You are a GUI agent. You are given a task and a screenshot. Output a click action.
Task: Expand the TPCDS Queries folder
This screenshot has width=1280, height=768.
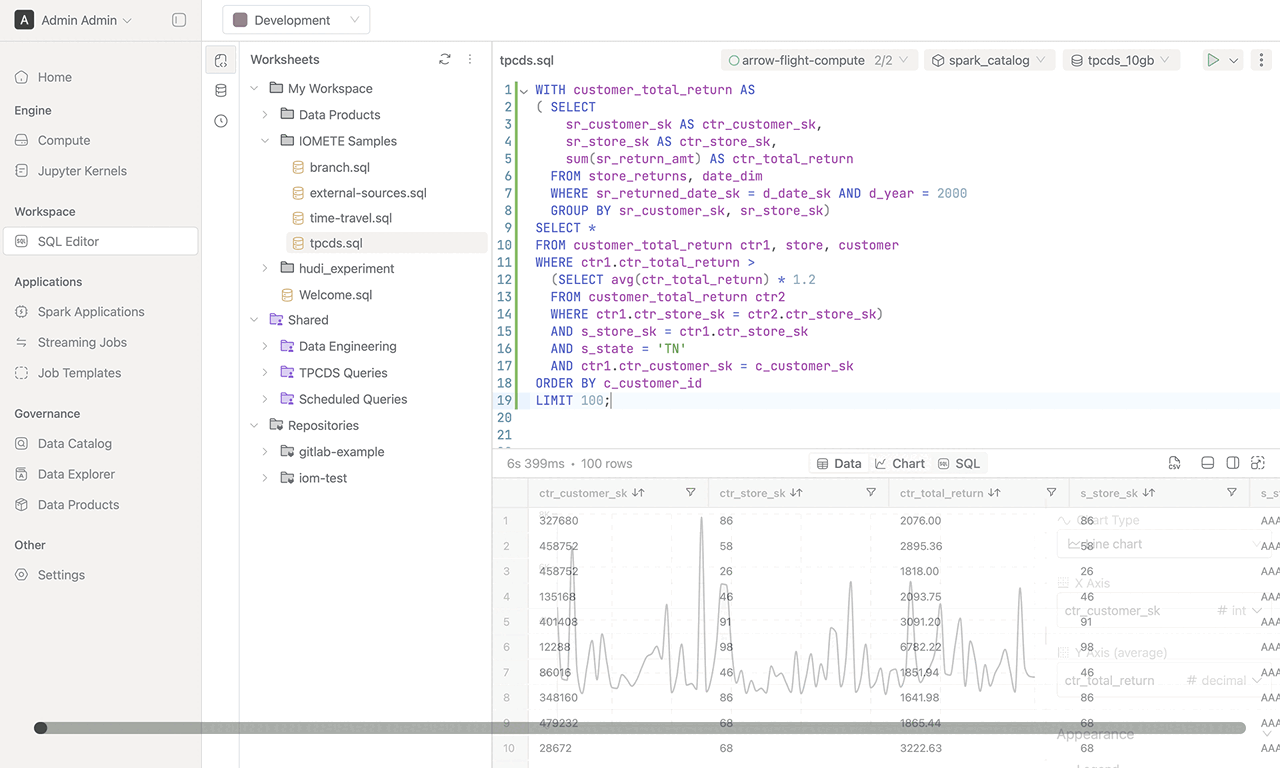pos(265,373)
